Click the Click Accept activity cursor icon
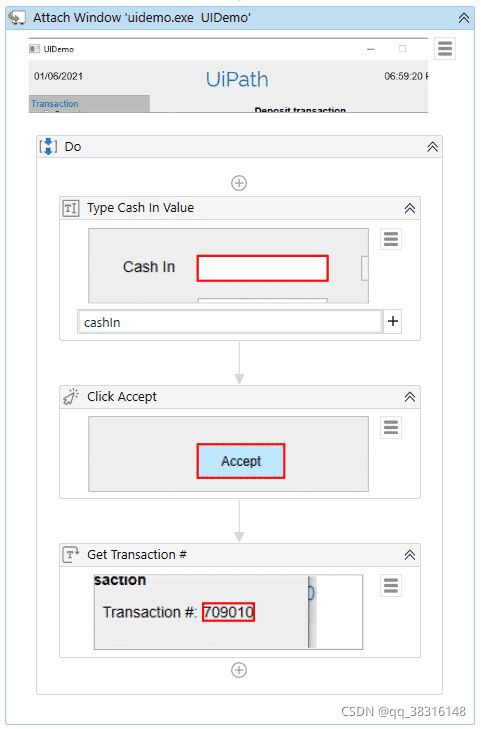This screenshot has width=481, height=729. click(71, 397)
